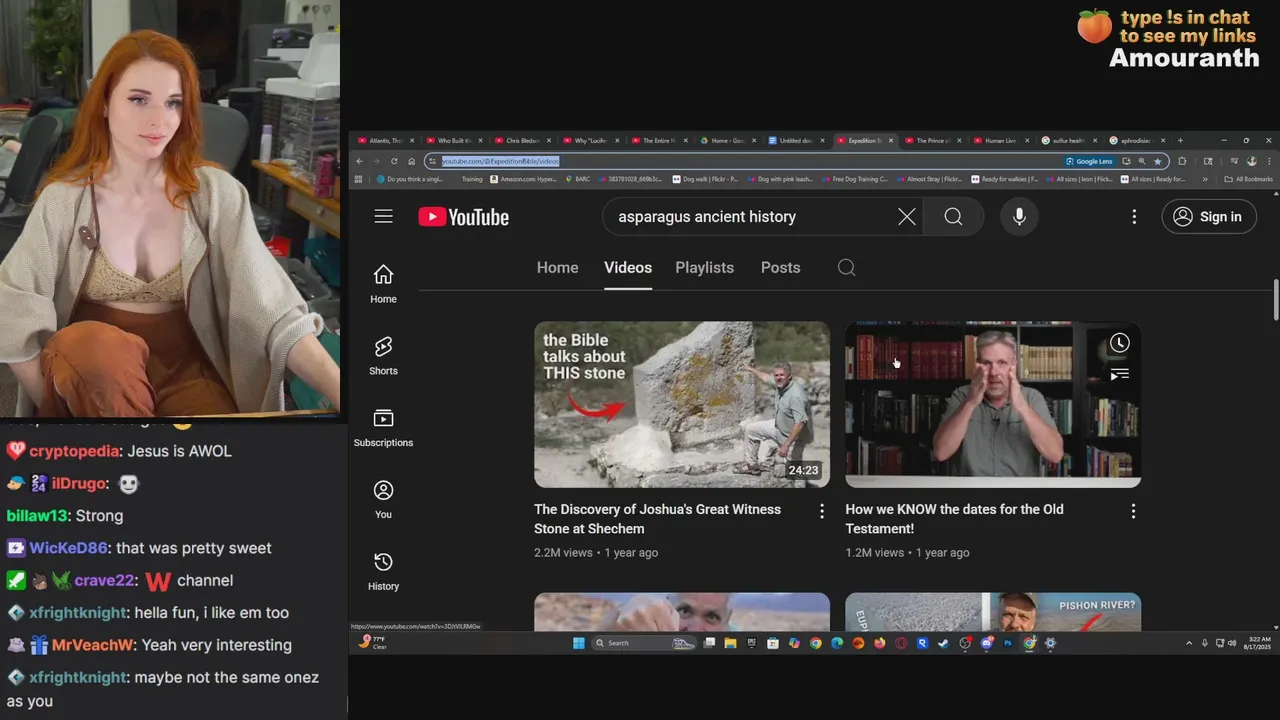Open Home in the YouTube sidebar
This screenshot has width=1280, height=720.
pyautogui.click(x=383, y=284)
